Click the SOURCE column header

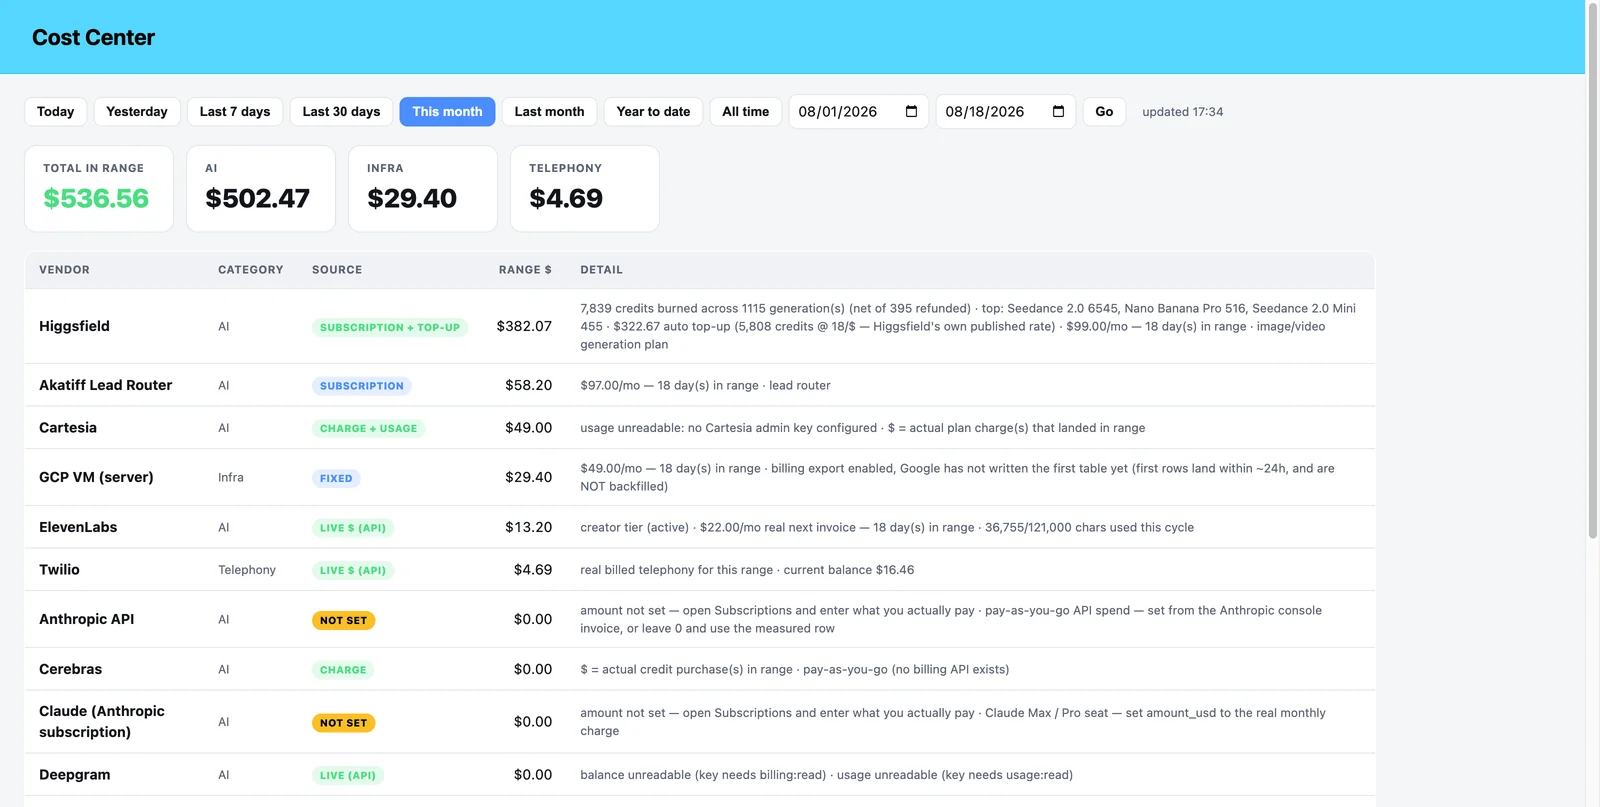pyautogui.click(x=337, y=270)
